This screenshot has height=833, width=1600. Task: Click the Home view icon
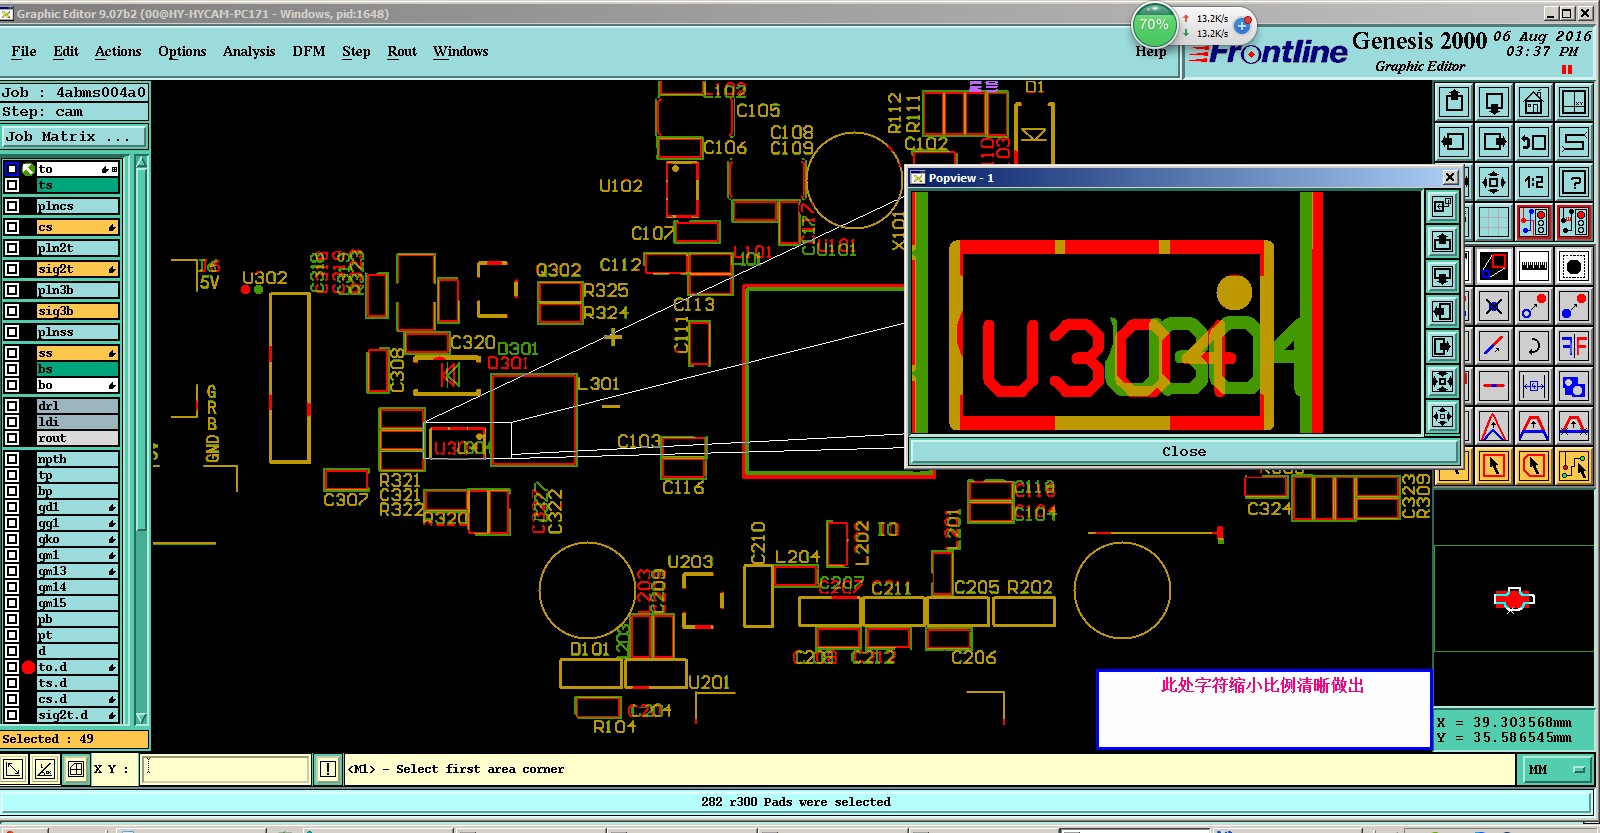click(1534, 102)
